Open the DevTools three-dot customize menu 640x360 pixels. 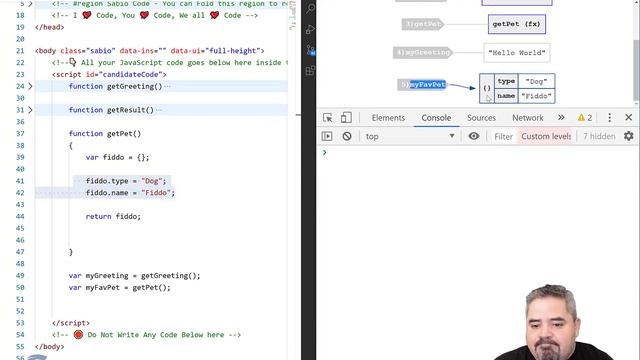609,118
